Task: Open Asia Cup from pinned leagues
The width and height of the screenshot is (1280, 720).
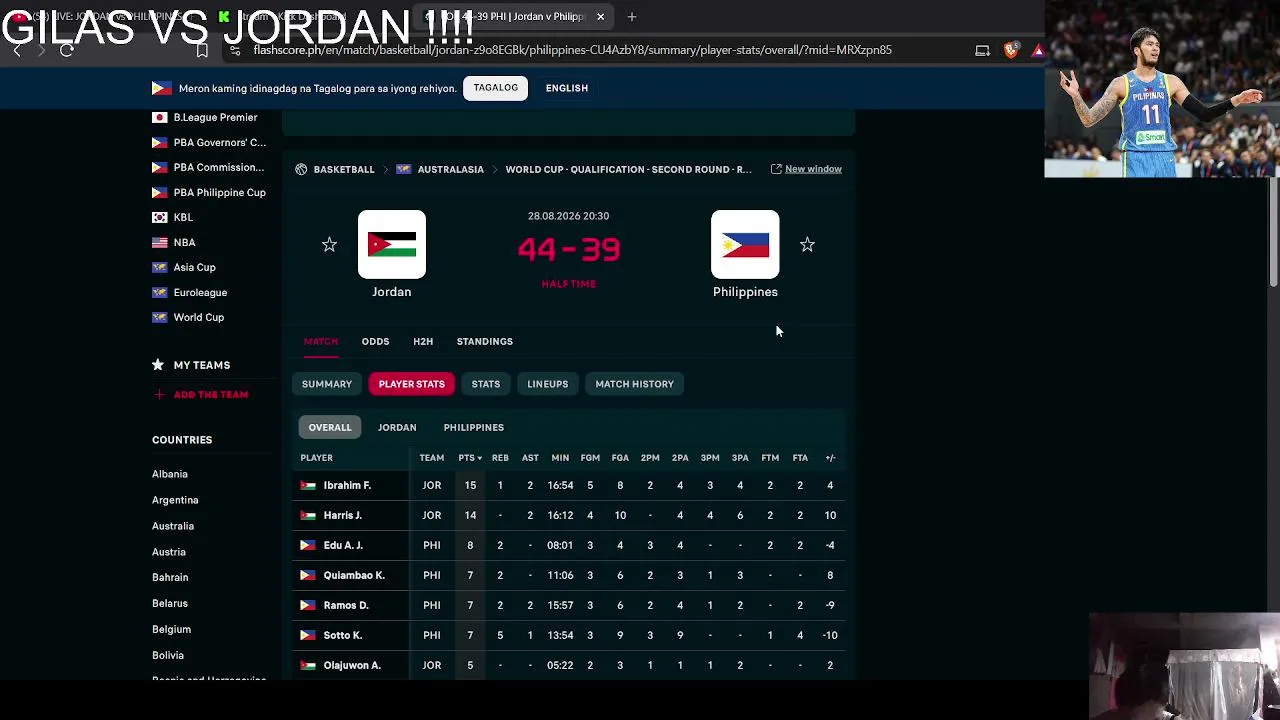Action: point(194,267)
